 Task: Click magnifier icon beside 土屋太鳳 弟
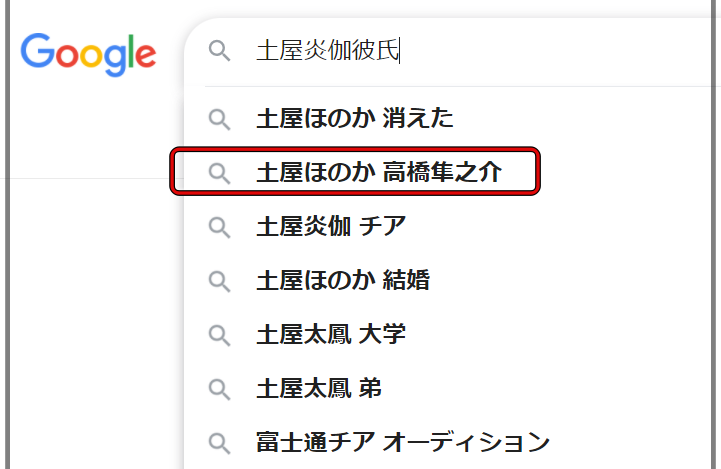(219, 389)
